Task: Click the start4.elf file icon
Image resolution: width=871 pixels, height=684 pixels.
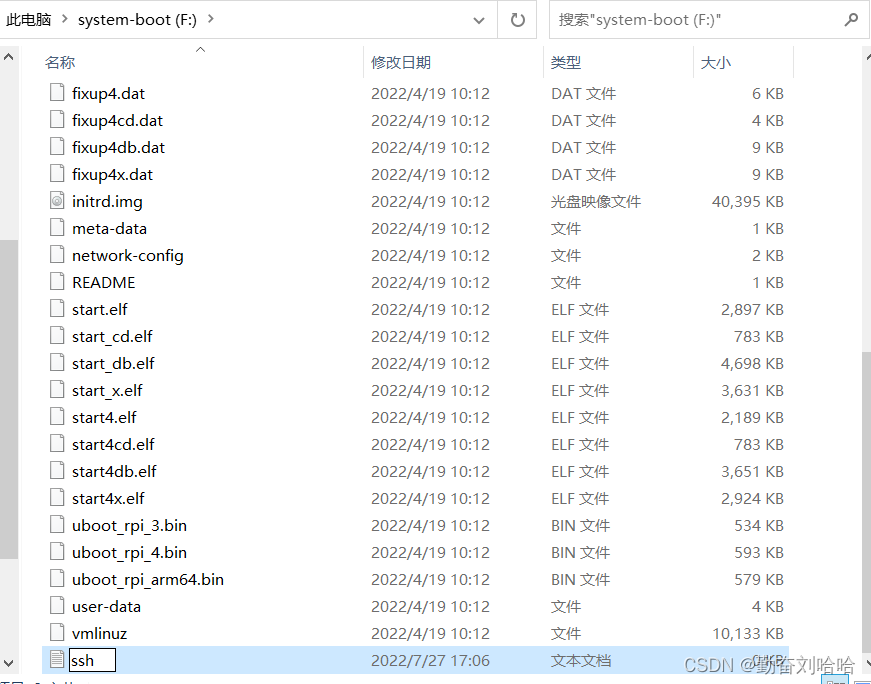Action: point(57,417)
